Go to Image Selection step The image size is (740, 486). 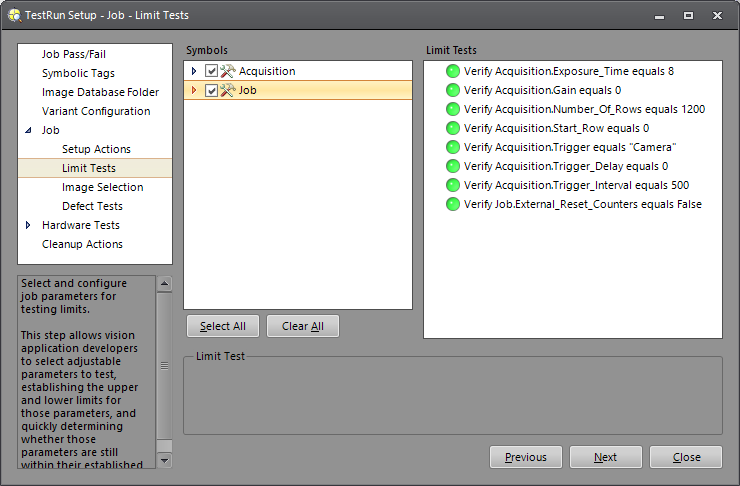102,187
